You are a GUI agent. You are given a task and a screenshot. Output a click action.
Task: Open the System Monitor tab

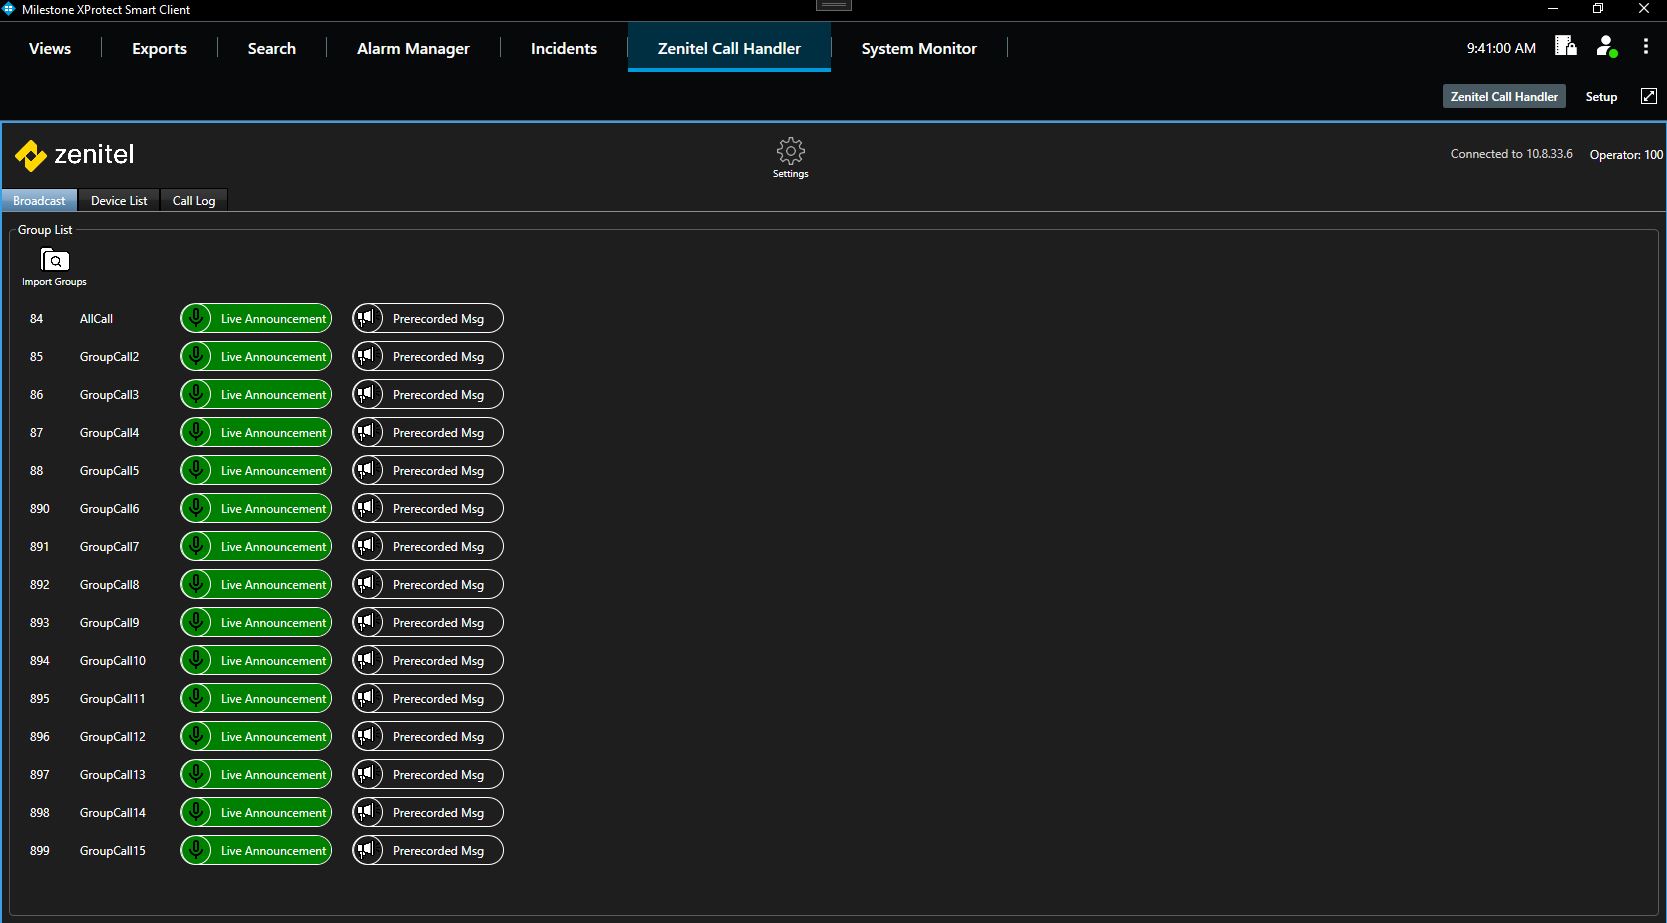click(918, 49)
